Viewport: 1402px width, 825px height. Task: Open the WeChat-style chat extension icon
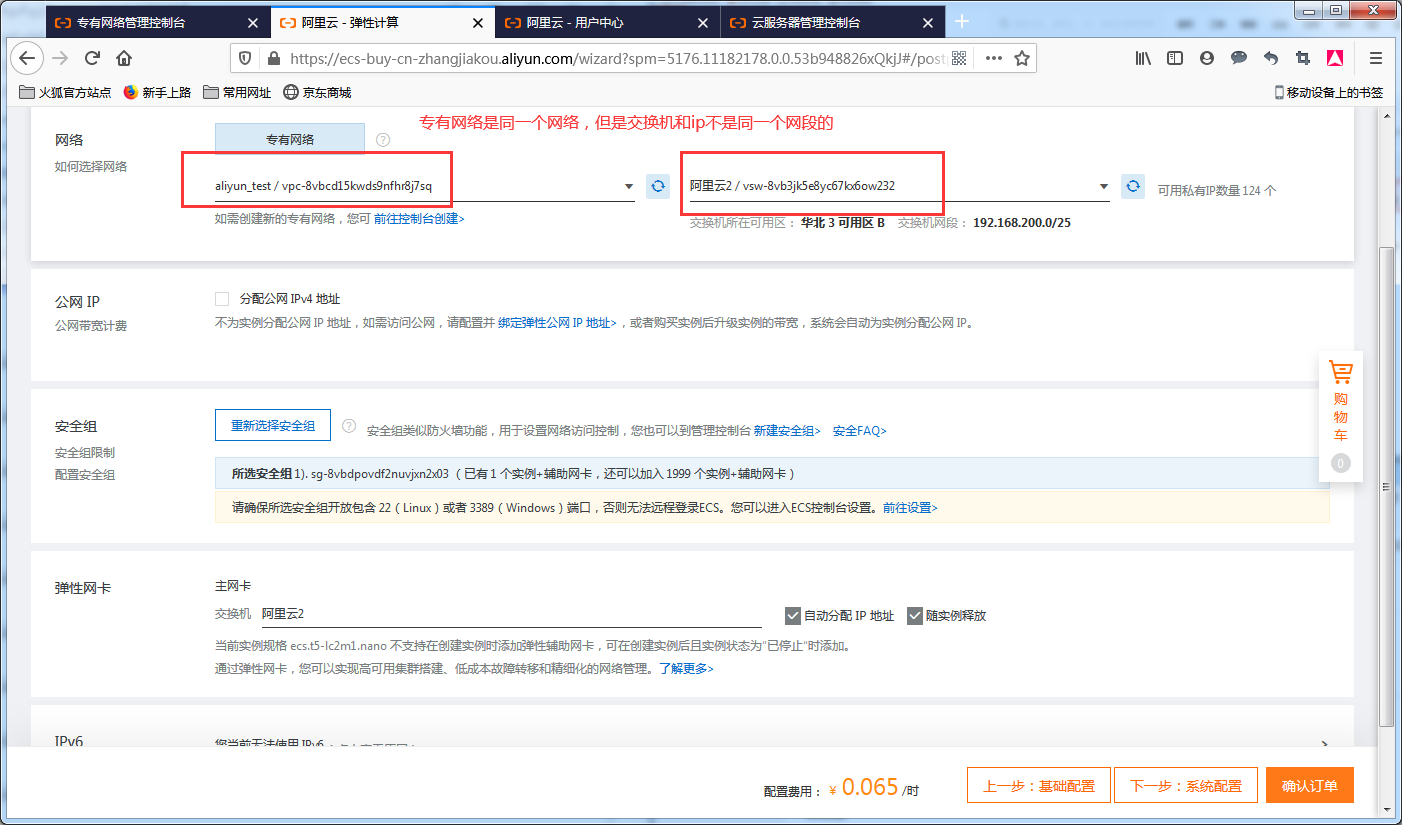click(x=1239, y=58)
